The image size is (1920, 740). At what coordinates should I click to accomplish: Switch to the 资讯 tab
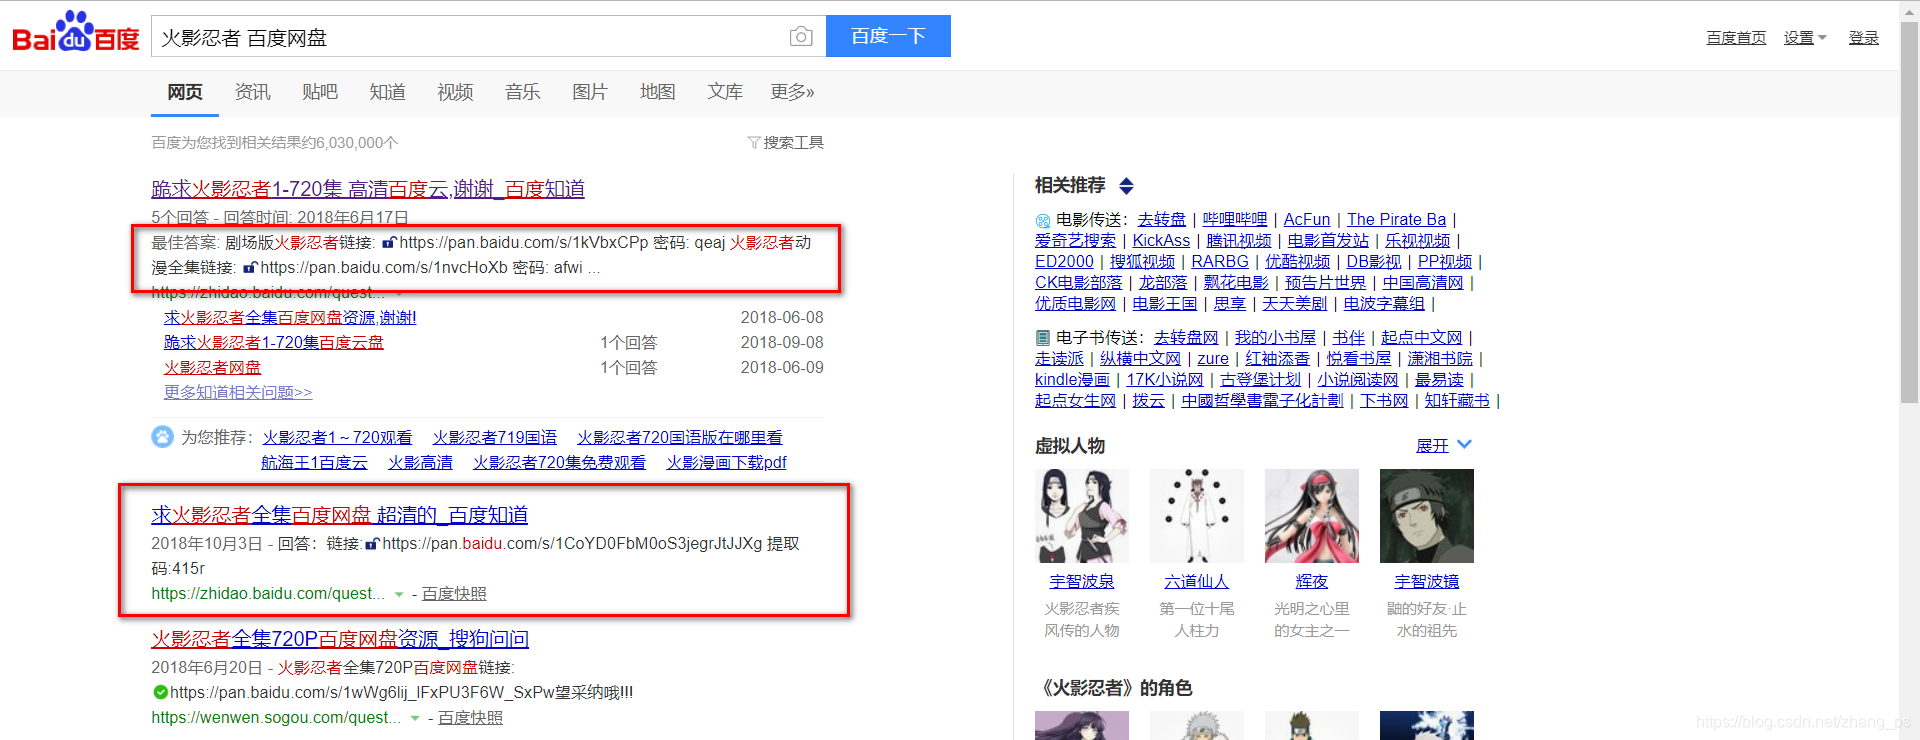pyautogui.click(x=252, y=92)
